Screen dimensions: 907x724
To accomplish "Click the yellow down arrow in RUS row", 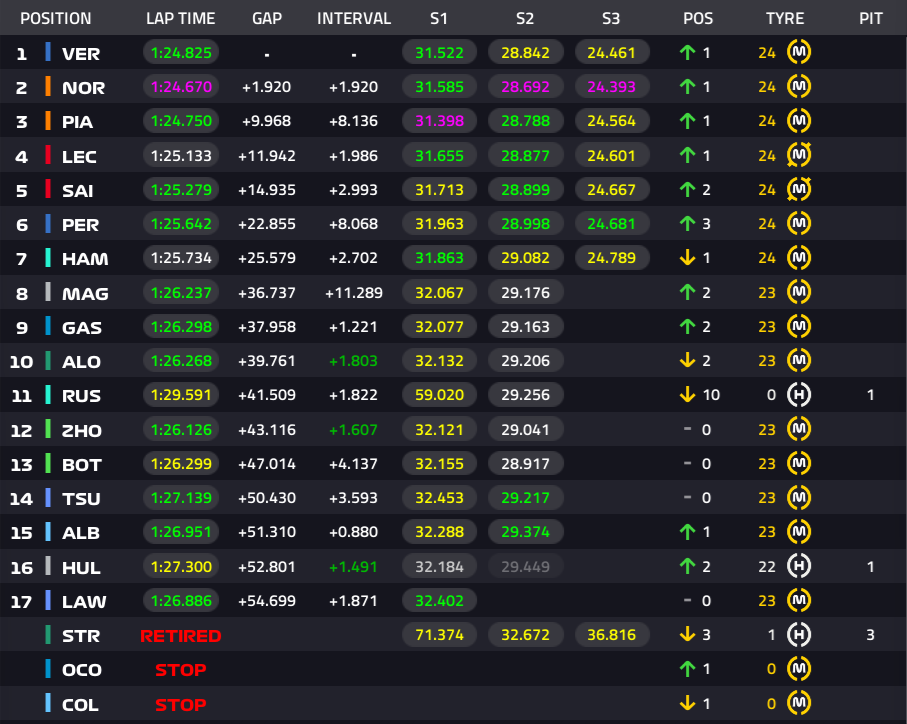I will [x=687, y=394].
